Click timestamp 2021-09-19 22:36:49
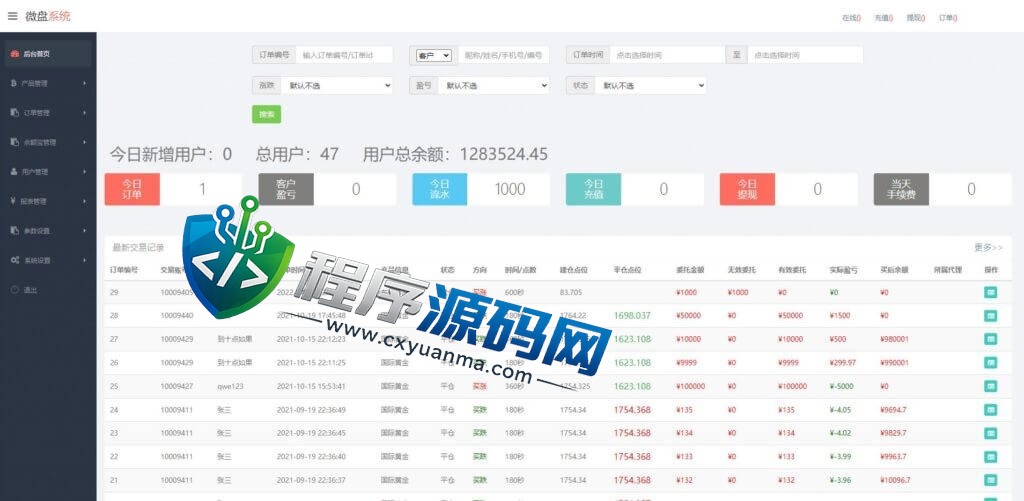This screenshot has width=1024, height=501. 312,410
